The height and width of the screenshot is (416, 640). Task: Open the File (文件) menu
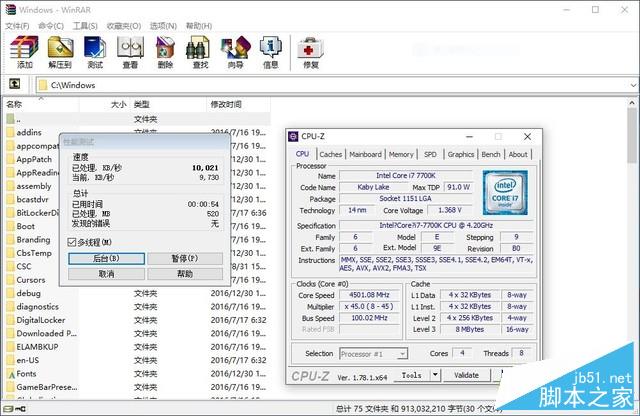pos(17,26)
